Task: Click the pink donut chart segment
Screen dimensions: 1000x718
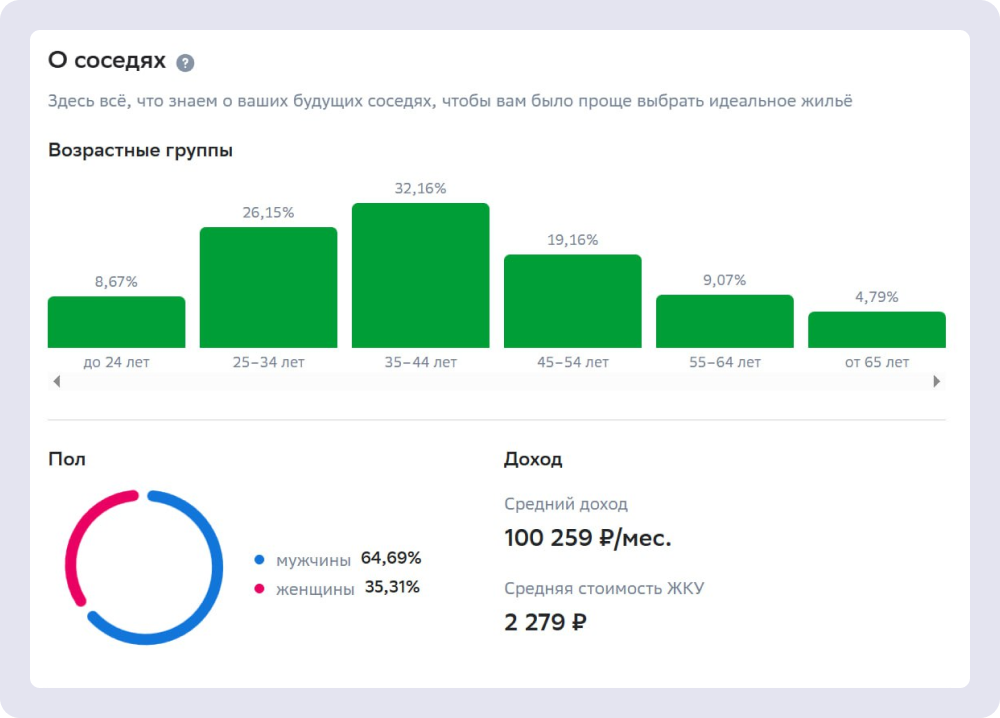Action: (x=78, y=540)
